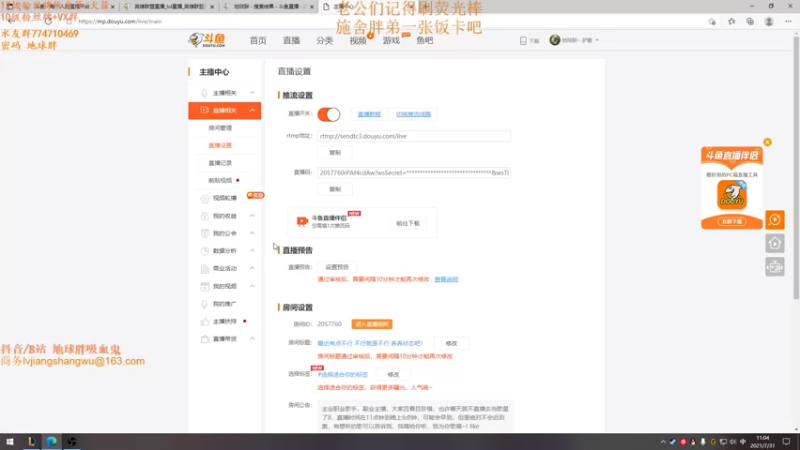Viewport: 800px width, 450px height.
Task: Expand the 数据分析 chevron
Action: coord(252,251)
